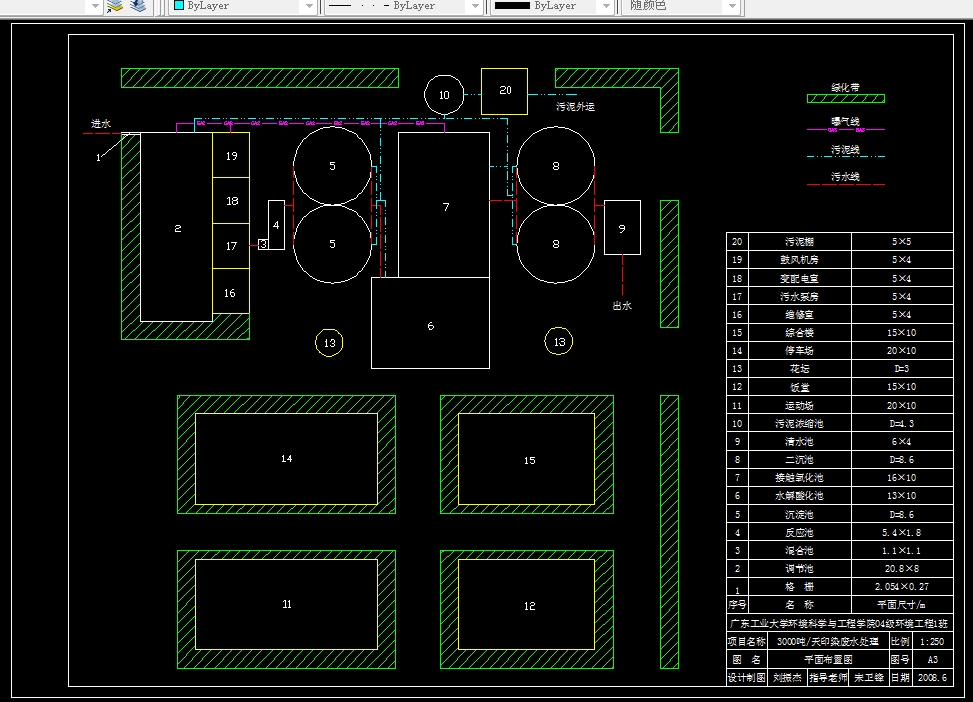Viewport: 973px width, 702px height.
Task: Select table cell 调节池
Action: (799, 568)
